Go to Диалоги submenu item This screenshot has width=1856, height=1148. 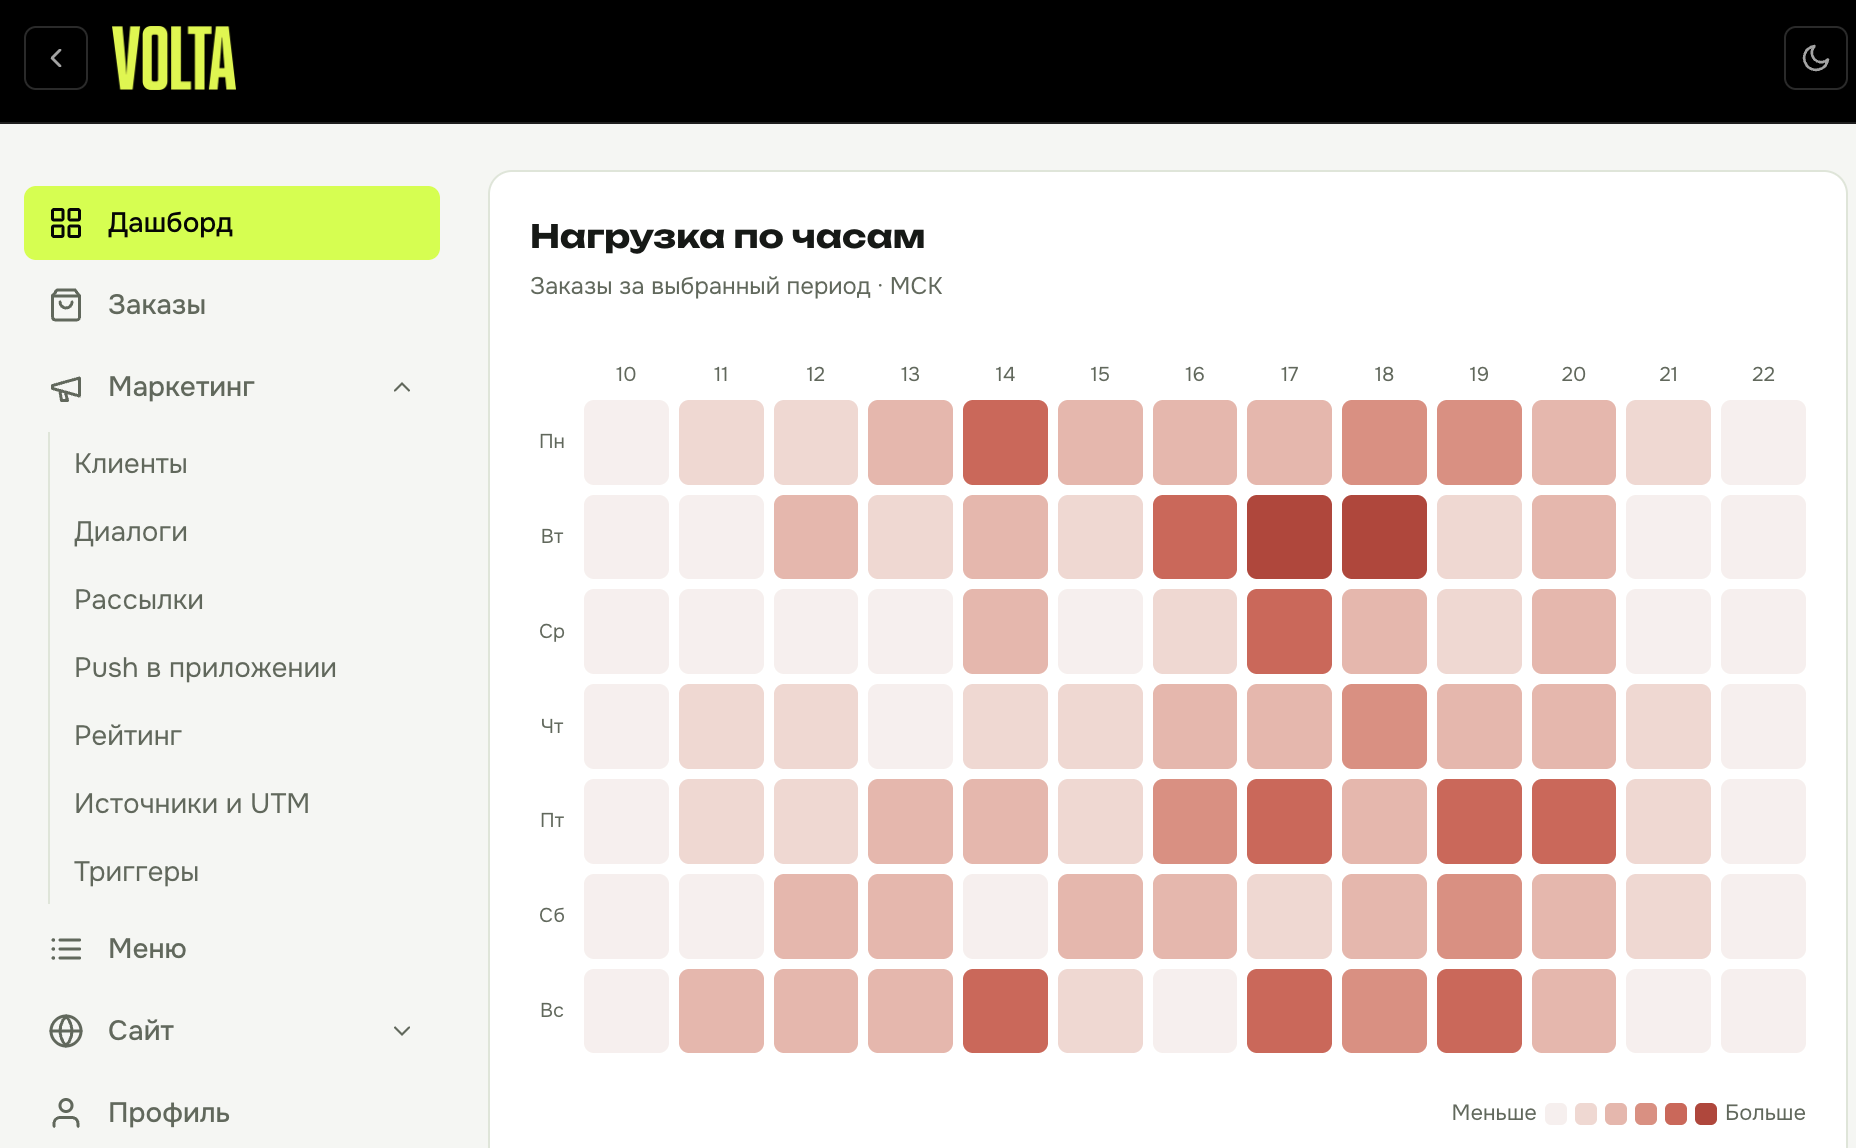pos(131,532)
